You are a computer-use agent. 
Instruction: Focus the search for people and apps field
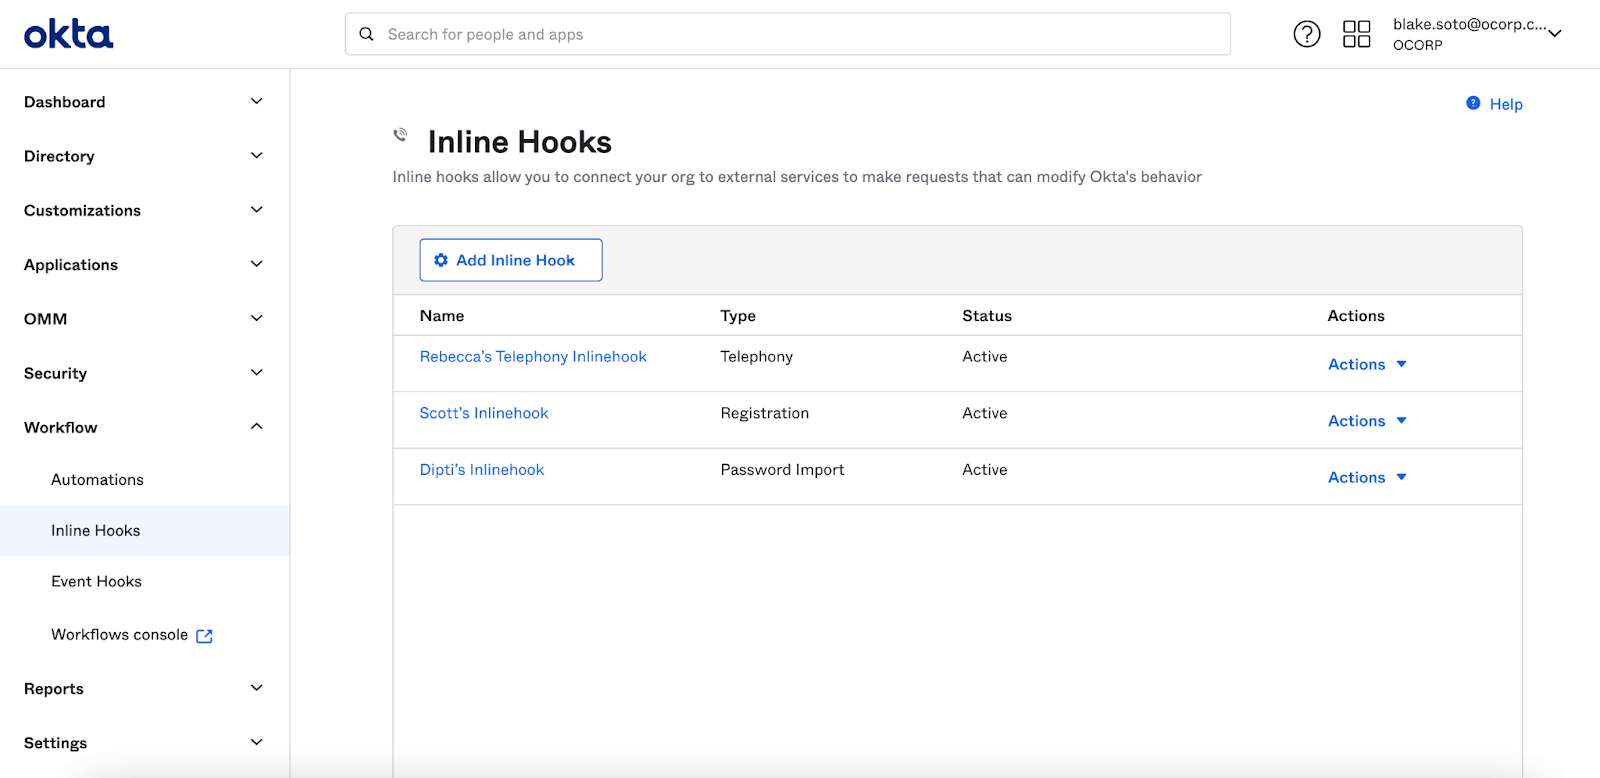coord(800,34)
